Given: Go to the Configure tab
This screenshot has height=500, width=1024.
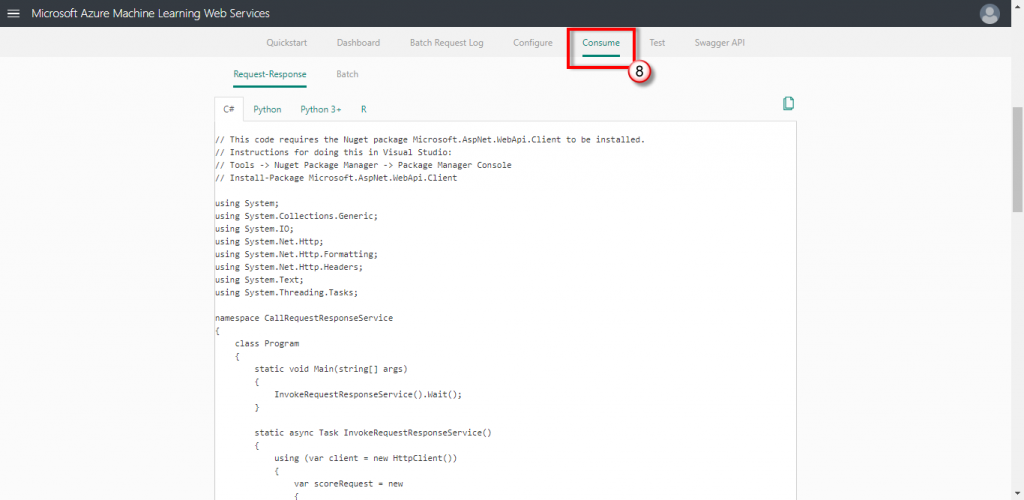Looking at the screenshot, I should point(533,43).
